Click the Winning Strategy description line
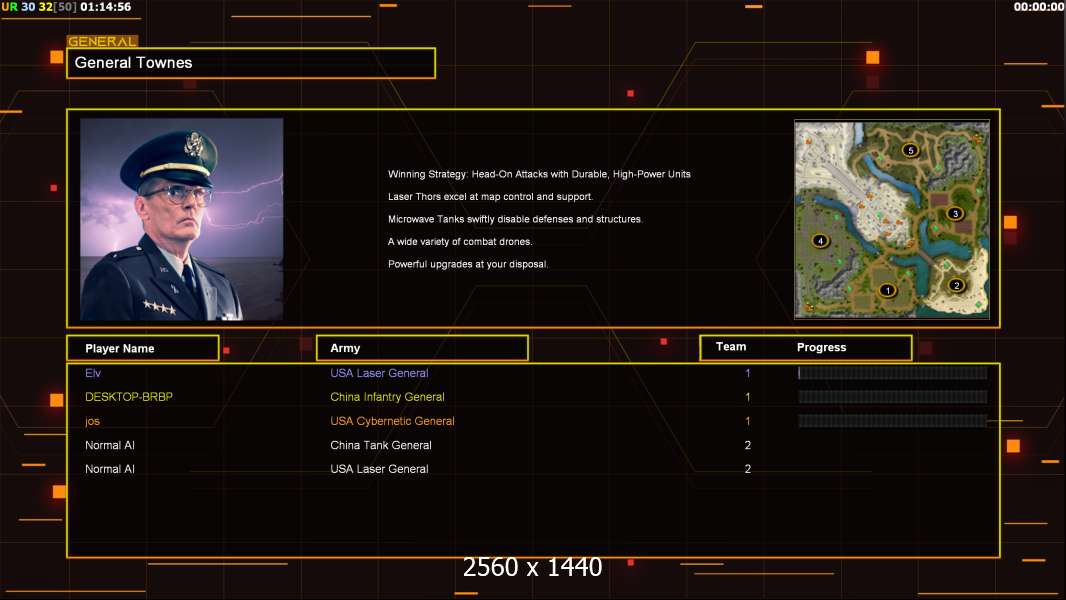The width and height of the screenshot is (1066, 600). (539, 174)
